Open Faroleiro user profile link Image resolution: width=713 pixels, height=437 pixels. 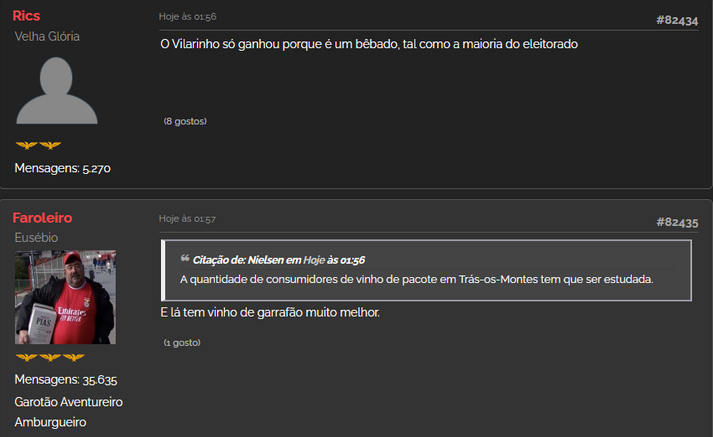(42, 218)
